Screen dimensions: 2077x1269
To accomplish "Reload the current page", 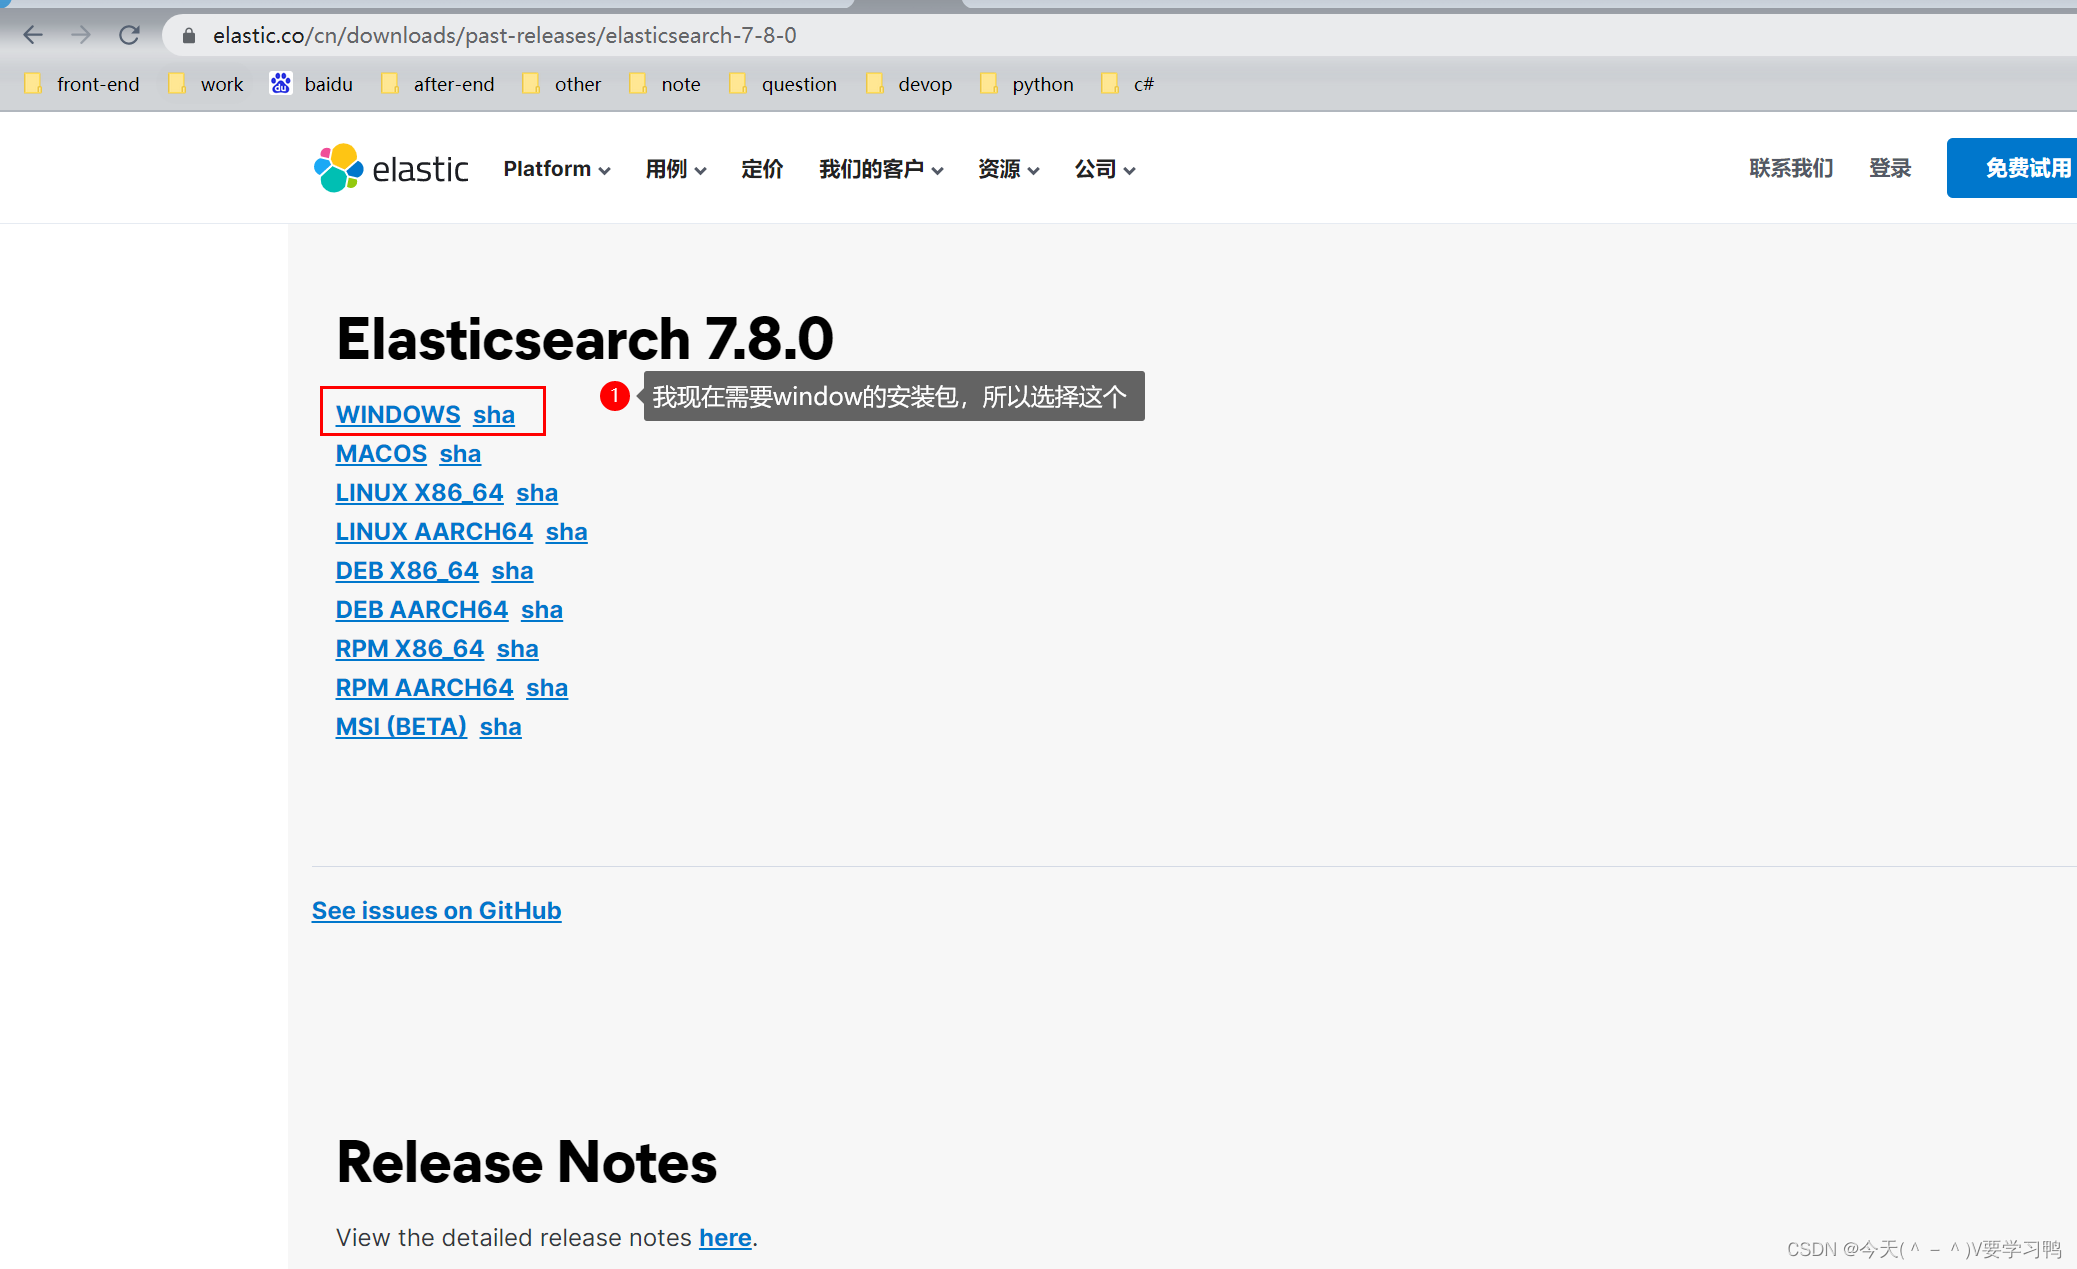I will tap(129, 35).
